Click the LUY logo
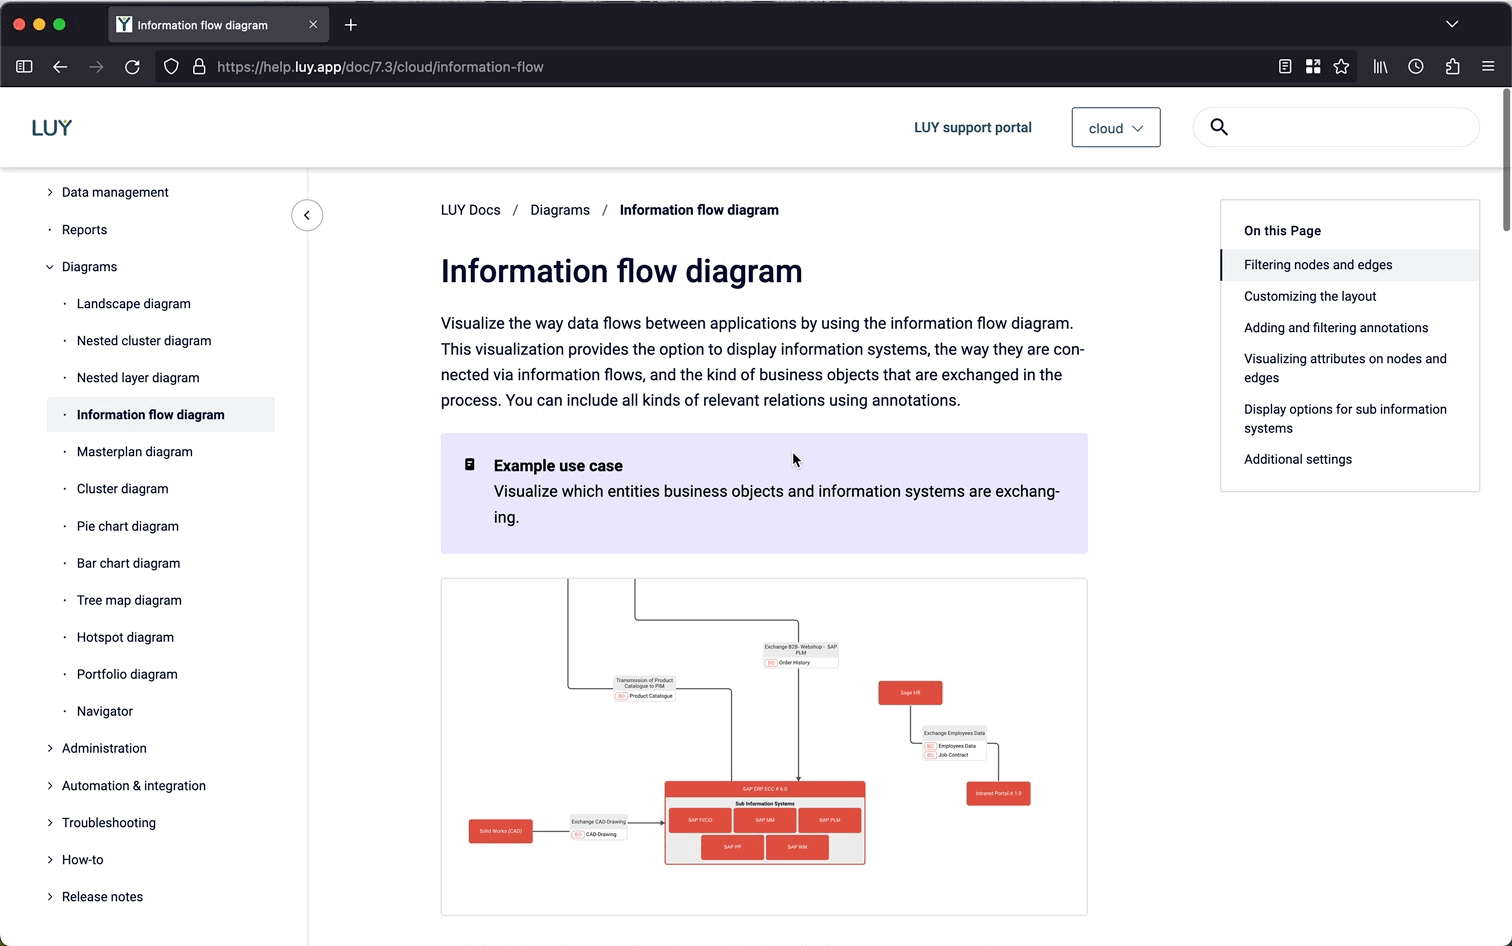 pyautogui.click(x=52, y=128)
